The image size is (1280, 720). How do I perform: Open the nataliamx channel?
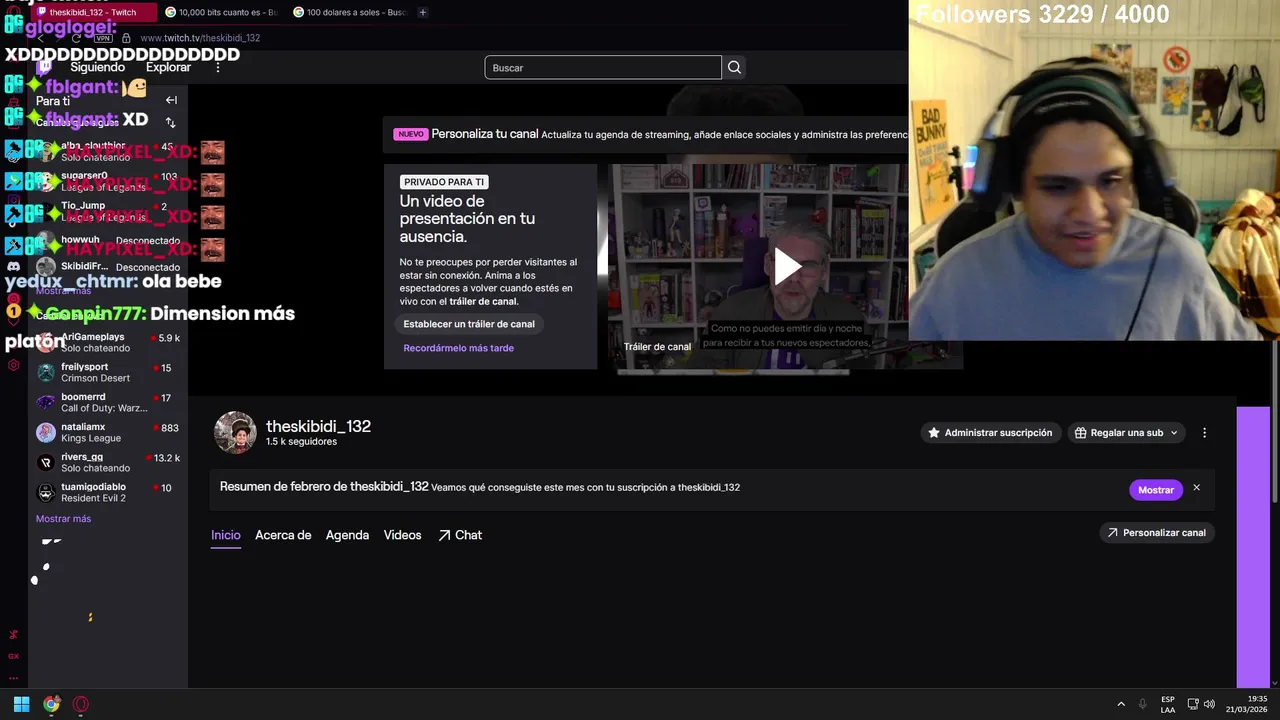click(x=108, y=433)
